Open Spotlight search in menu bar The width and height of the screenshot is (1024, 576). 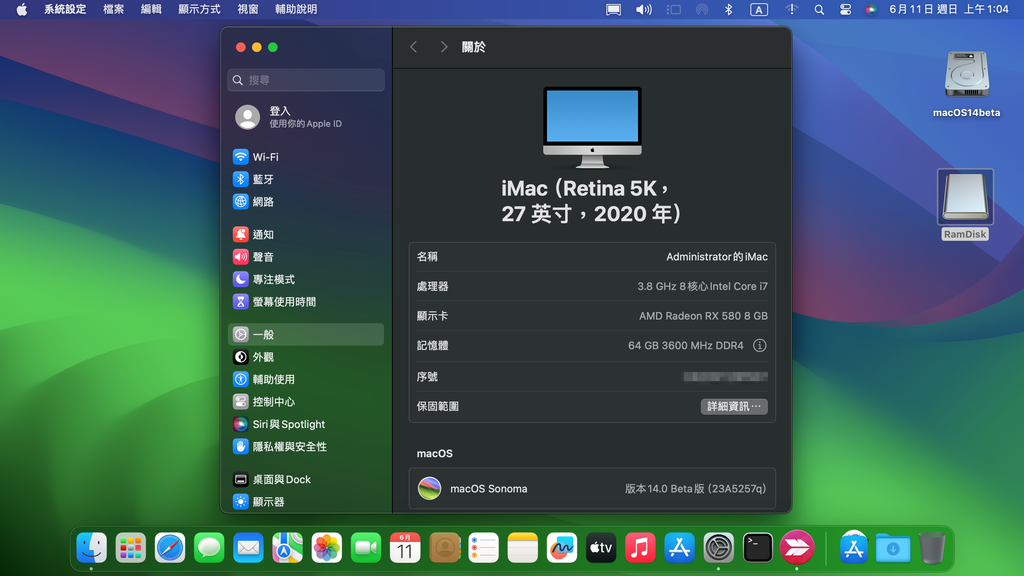click(x=819, y=9)
